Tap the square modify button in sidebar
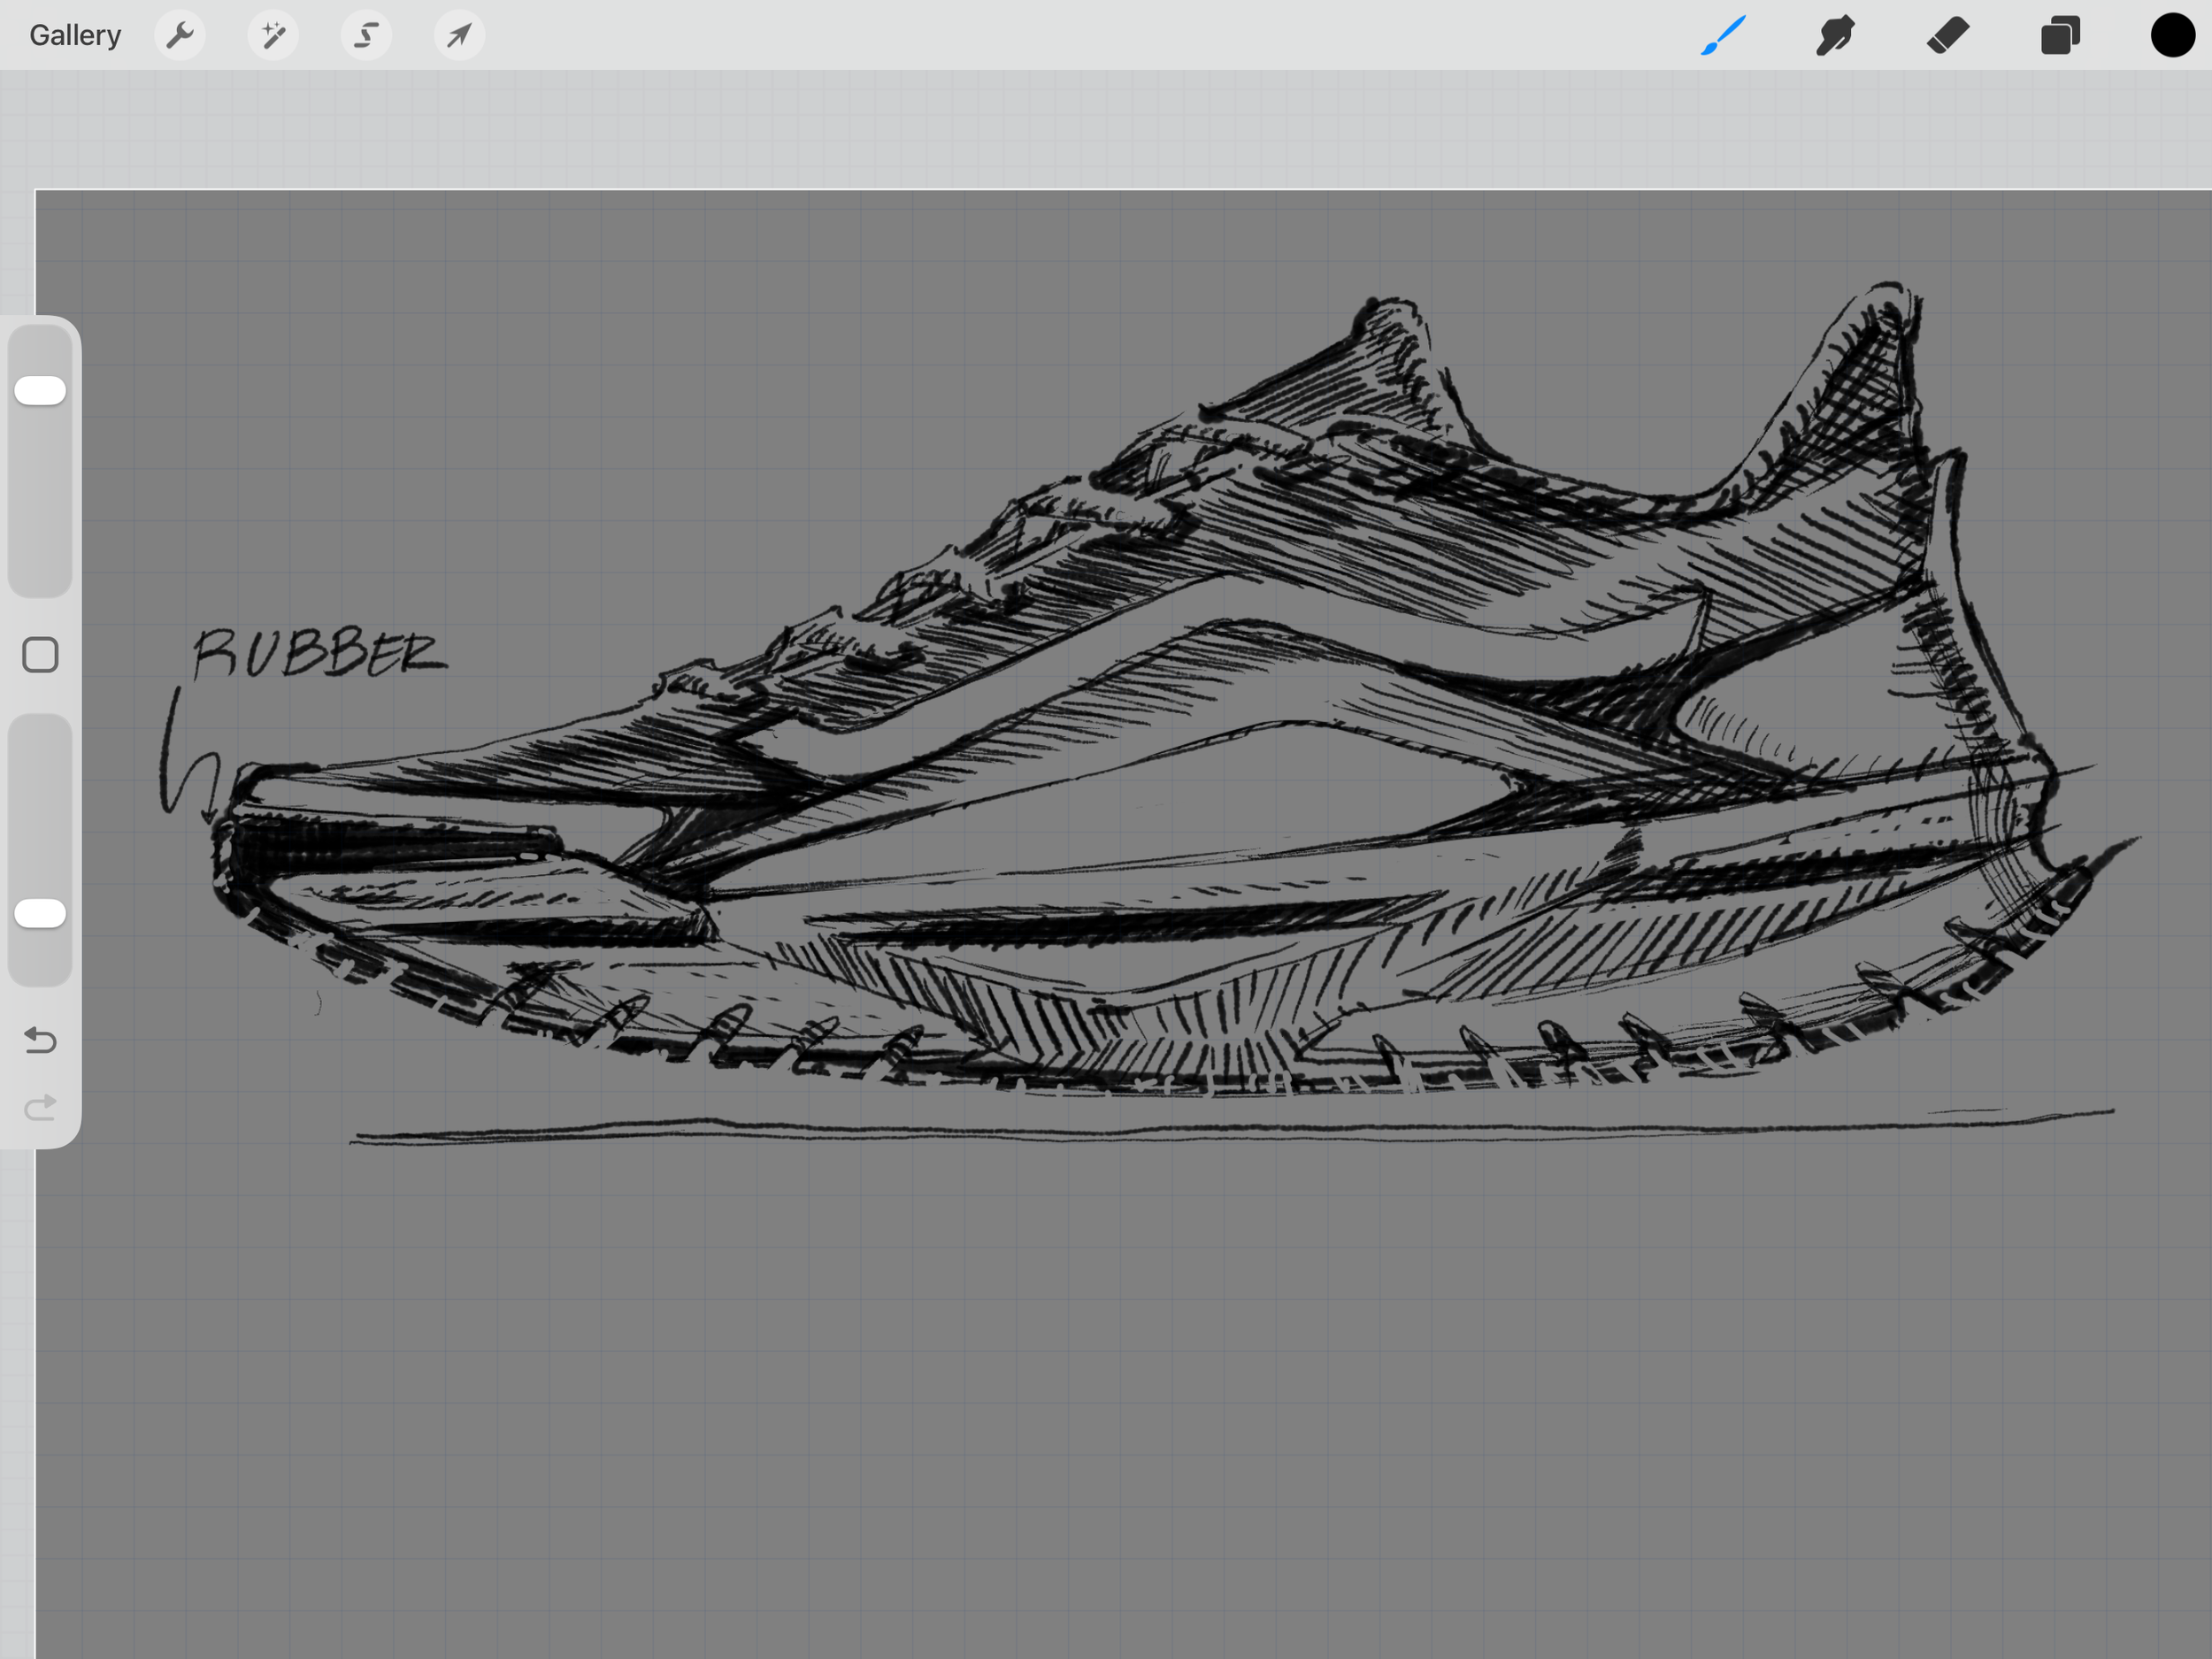 40,655
